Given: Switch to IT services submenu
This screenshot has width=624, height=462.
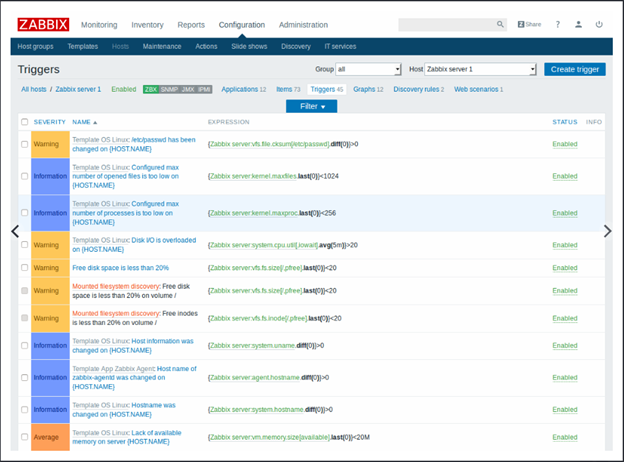Looking at the screenshot, I should click(340, 47).
